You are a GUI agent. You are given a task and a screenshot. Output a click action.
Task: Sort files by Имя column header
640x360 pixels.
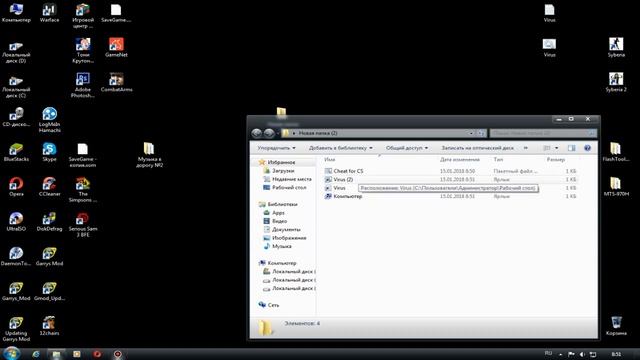click(x=329, y=160)
